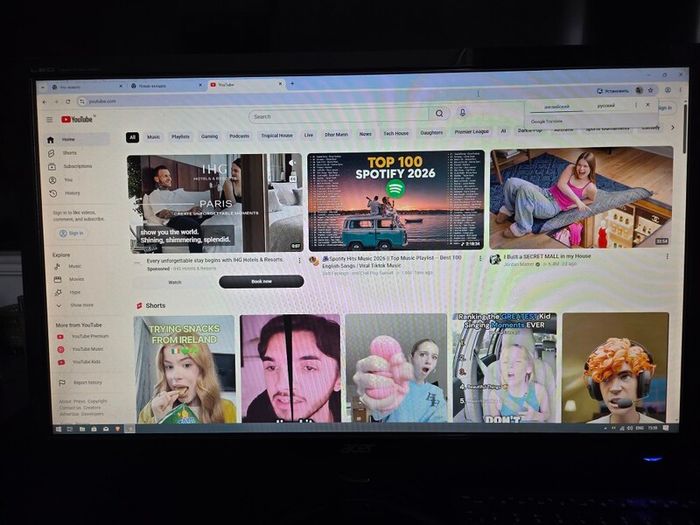Open the tab search dropdown arrow
Screen dimensions: 700x525
coord(43,87)
